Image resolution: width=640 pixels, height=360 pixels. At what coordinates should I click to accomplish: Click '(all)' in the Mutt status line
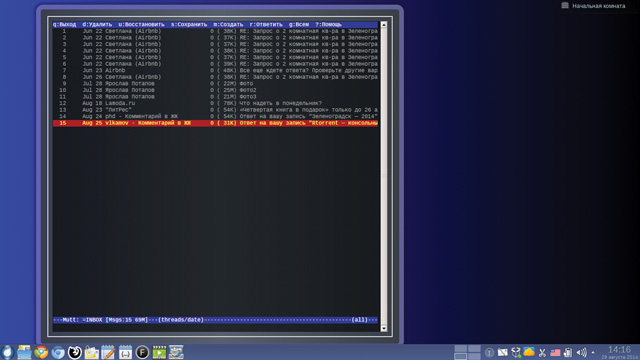pos(360,320)
